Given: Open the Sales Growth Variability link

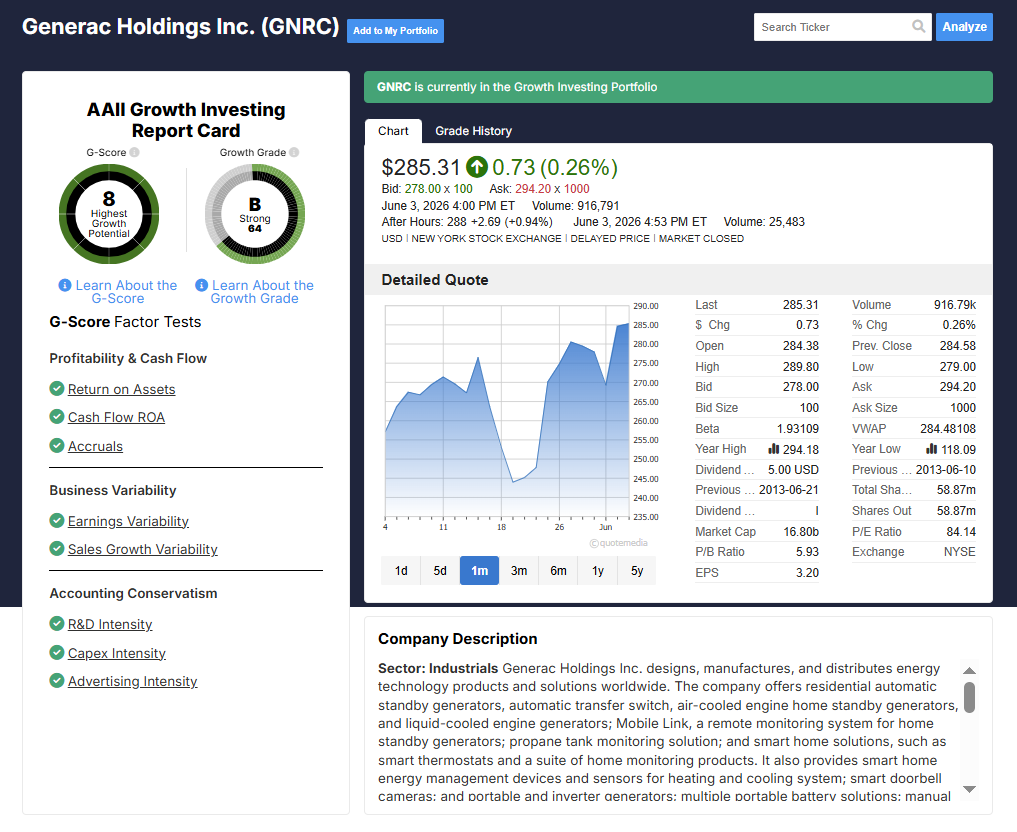Looking at the screenshot, I should pyautogui.click(x=143, y=549).
